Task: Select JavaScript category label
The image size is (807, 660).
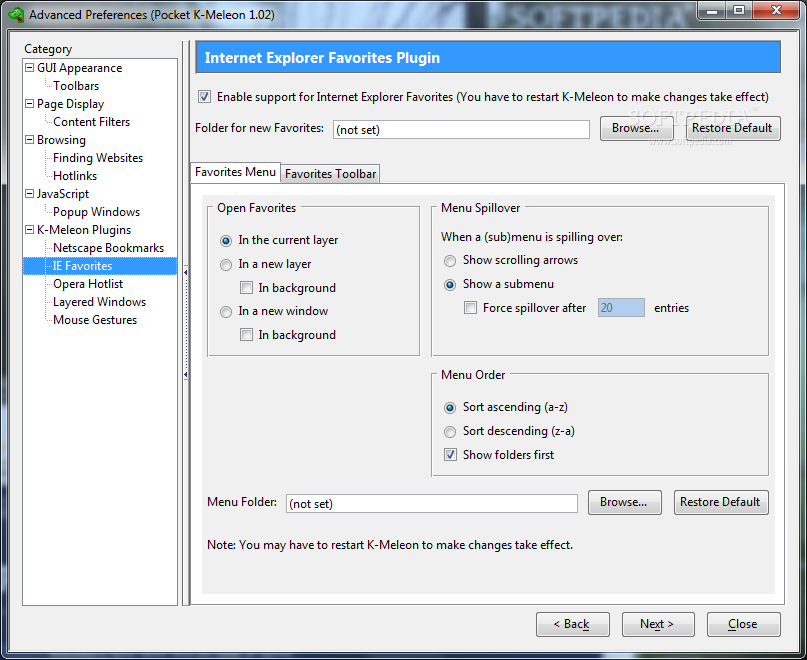Action: (x=62, y=194)
